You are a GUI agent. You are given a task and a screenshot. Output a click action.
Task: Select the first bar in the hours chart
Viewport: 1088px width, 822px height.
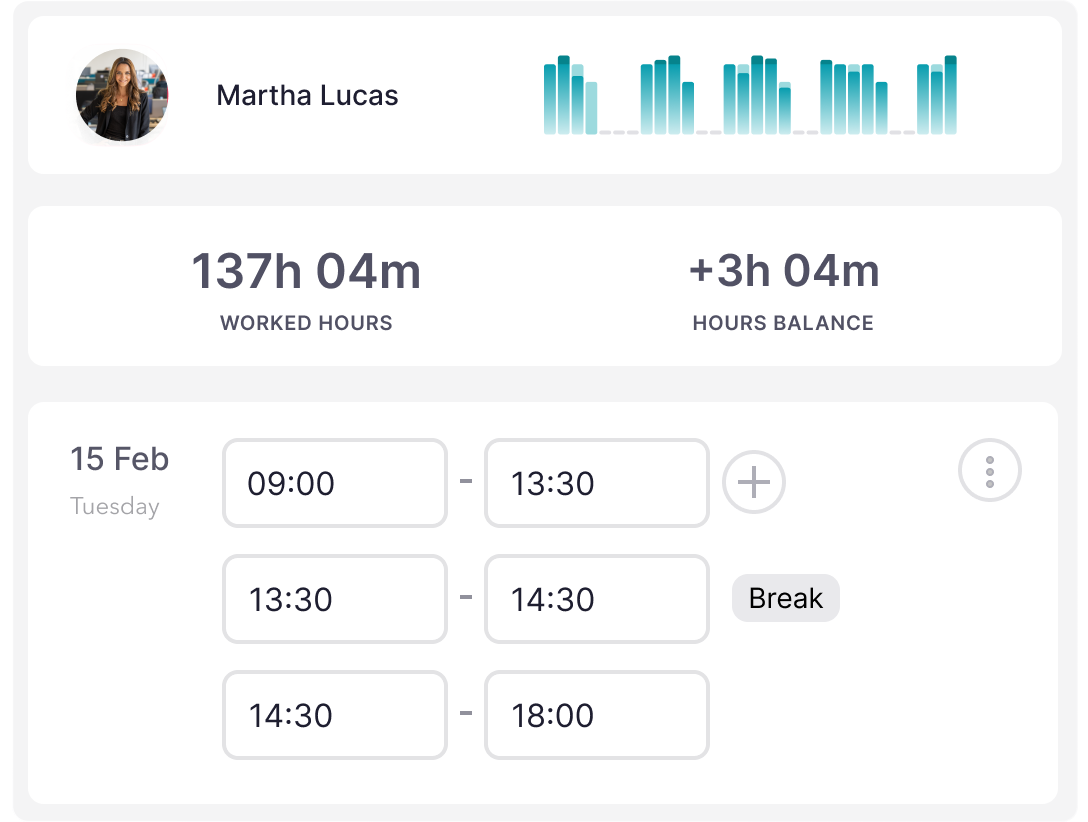click(x=550, y=99)
